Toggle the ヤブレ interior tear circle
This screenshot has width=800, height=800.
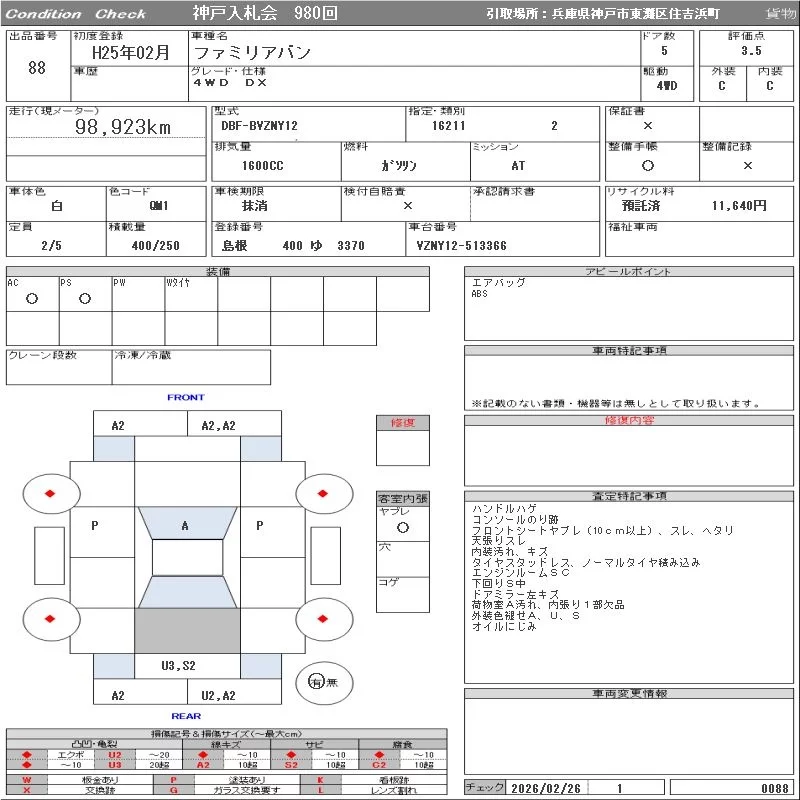coord(402,526)
